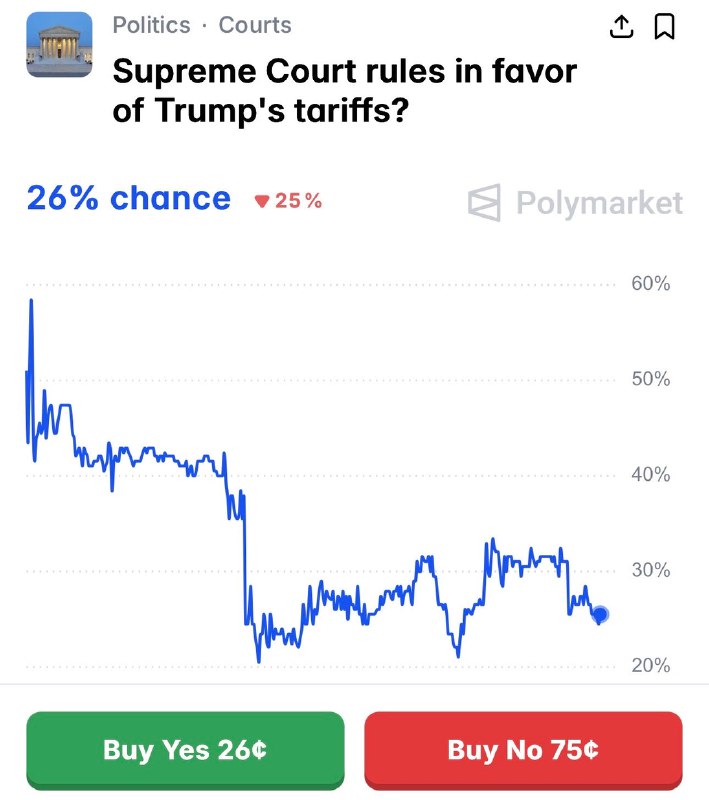Click the red heart indicator
Image resolution: width=709 pixels, height=800 pixels.
coord(261,200)
